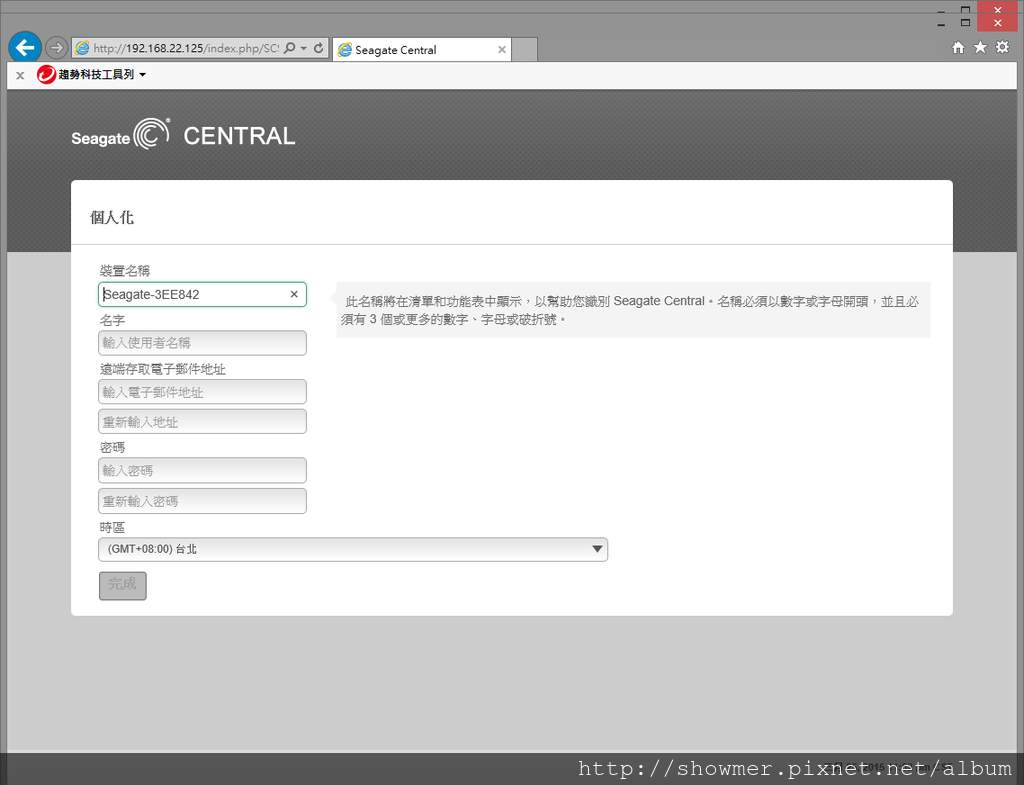1024x785 pixels.
Task: Click the URL address bar text
Action: click(186, 48)
